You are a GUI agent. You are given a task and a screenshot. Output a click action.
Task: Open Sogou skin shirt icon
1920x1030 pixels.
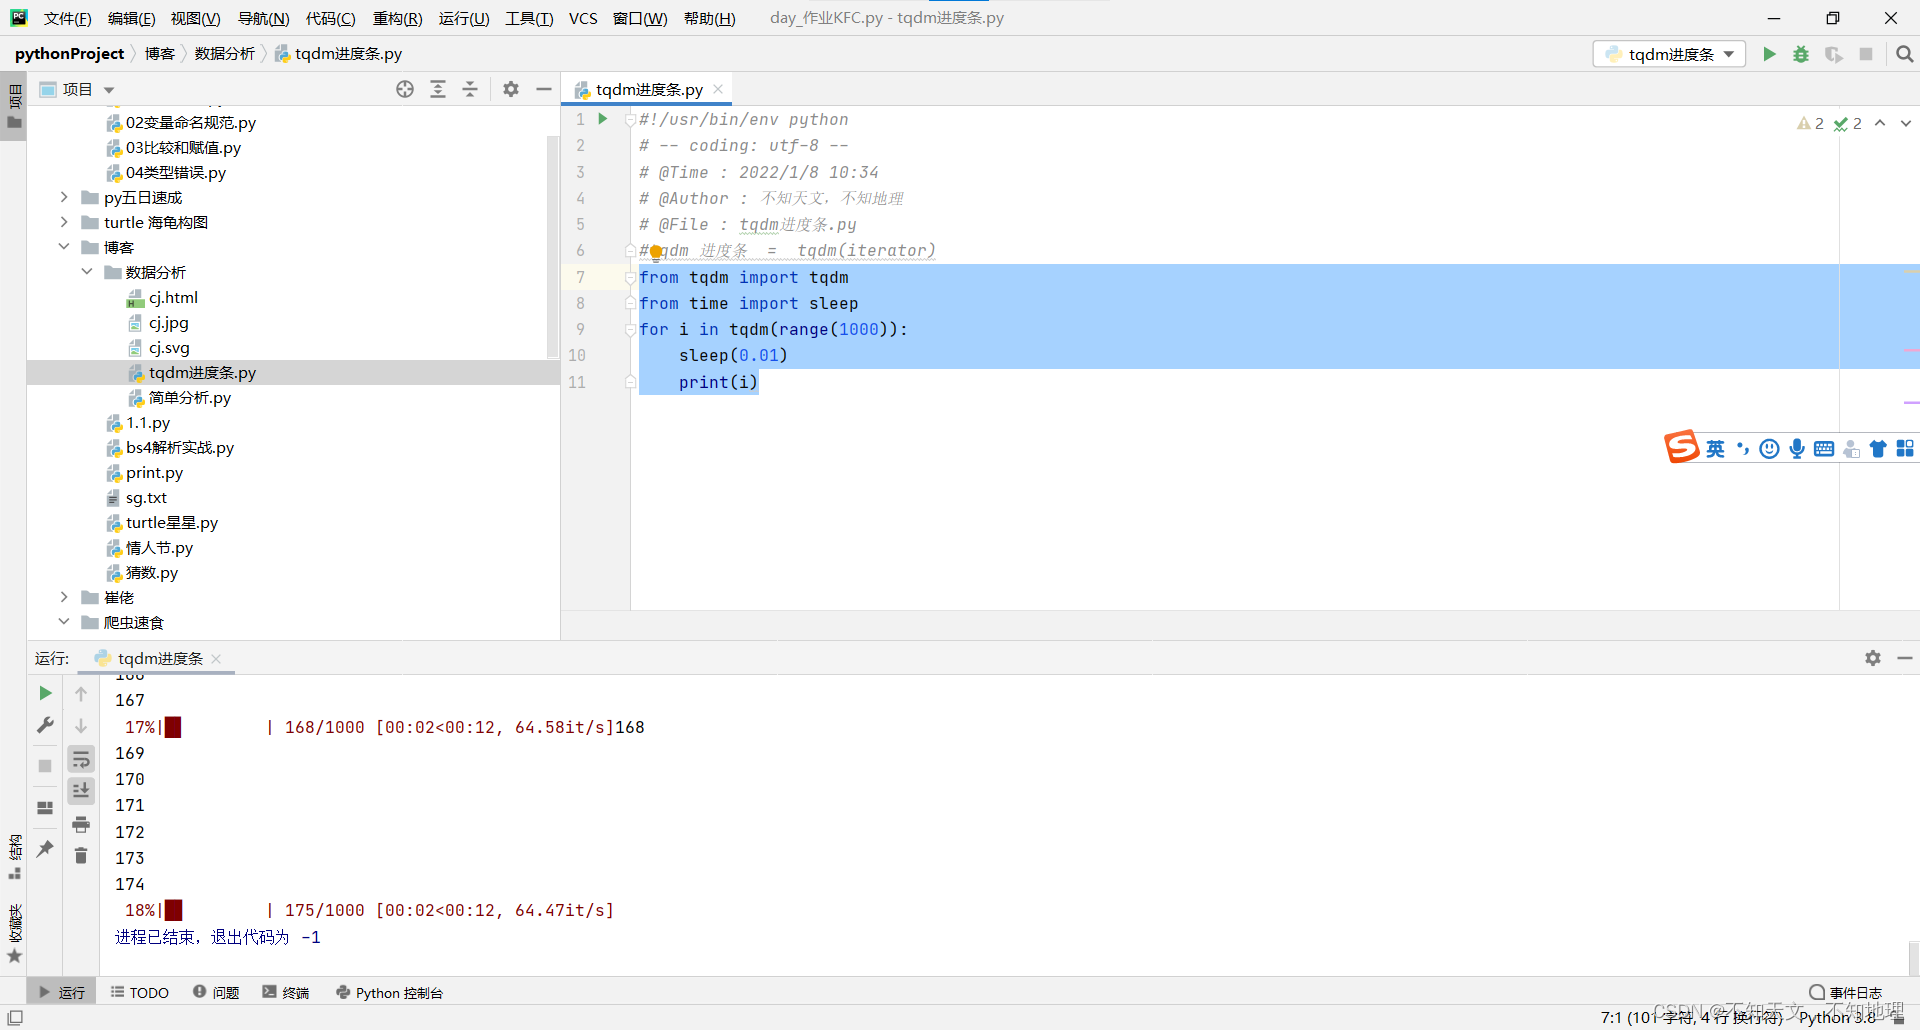pyautogui.click(x=1878, y=449)
